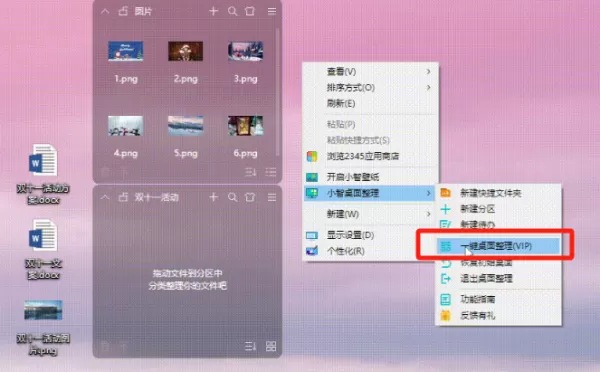This screenshot has height=372, width=600.
Task: Open skin (shirt) icon in 双十一活动 partition
Action: [x=250, y=197]
